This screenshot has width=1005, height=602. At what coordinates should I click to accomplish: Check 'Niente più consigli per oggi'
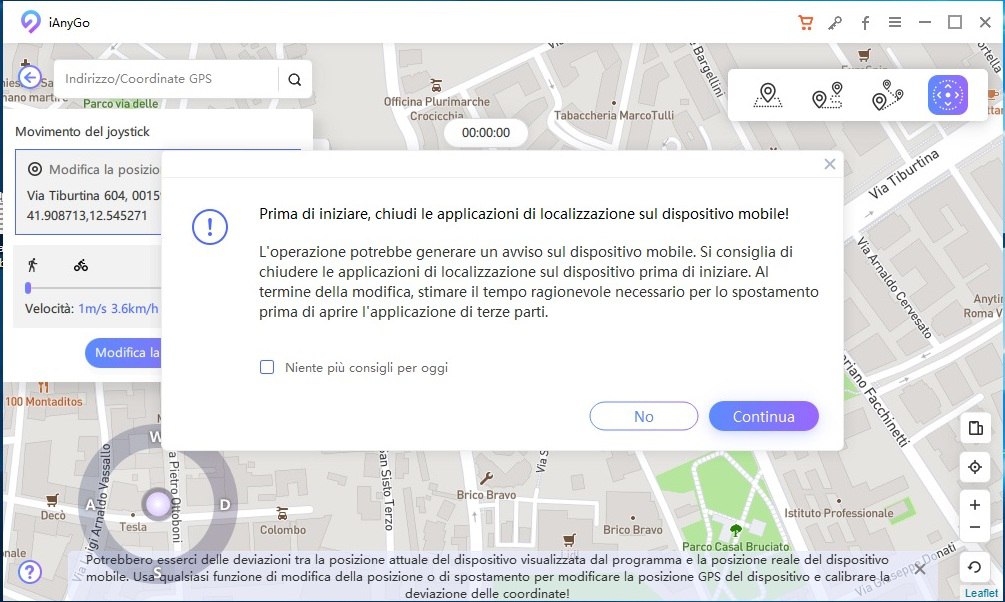tap(267, 367)
